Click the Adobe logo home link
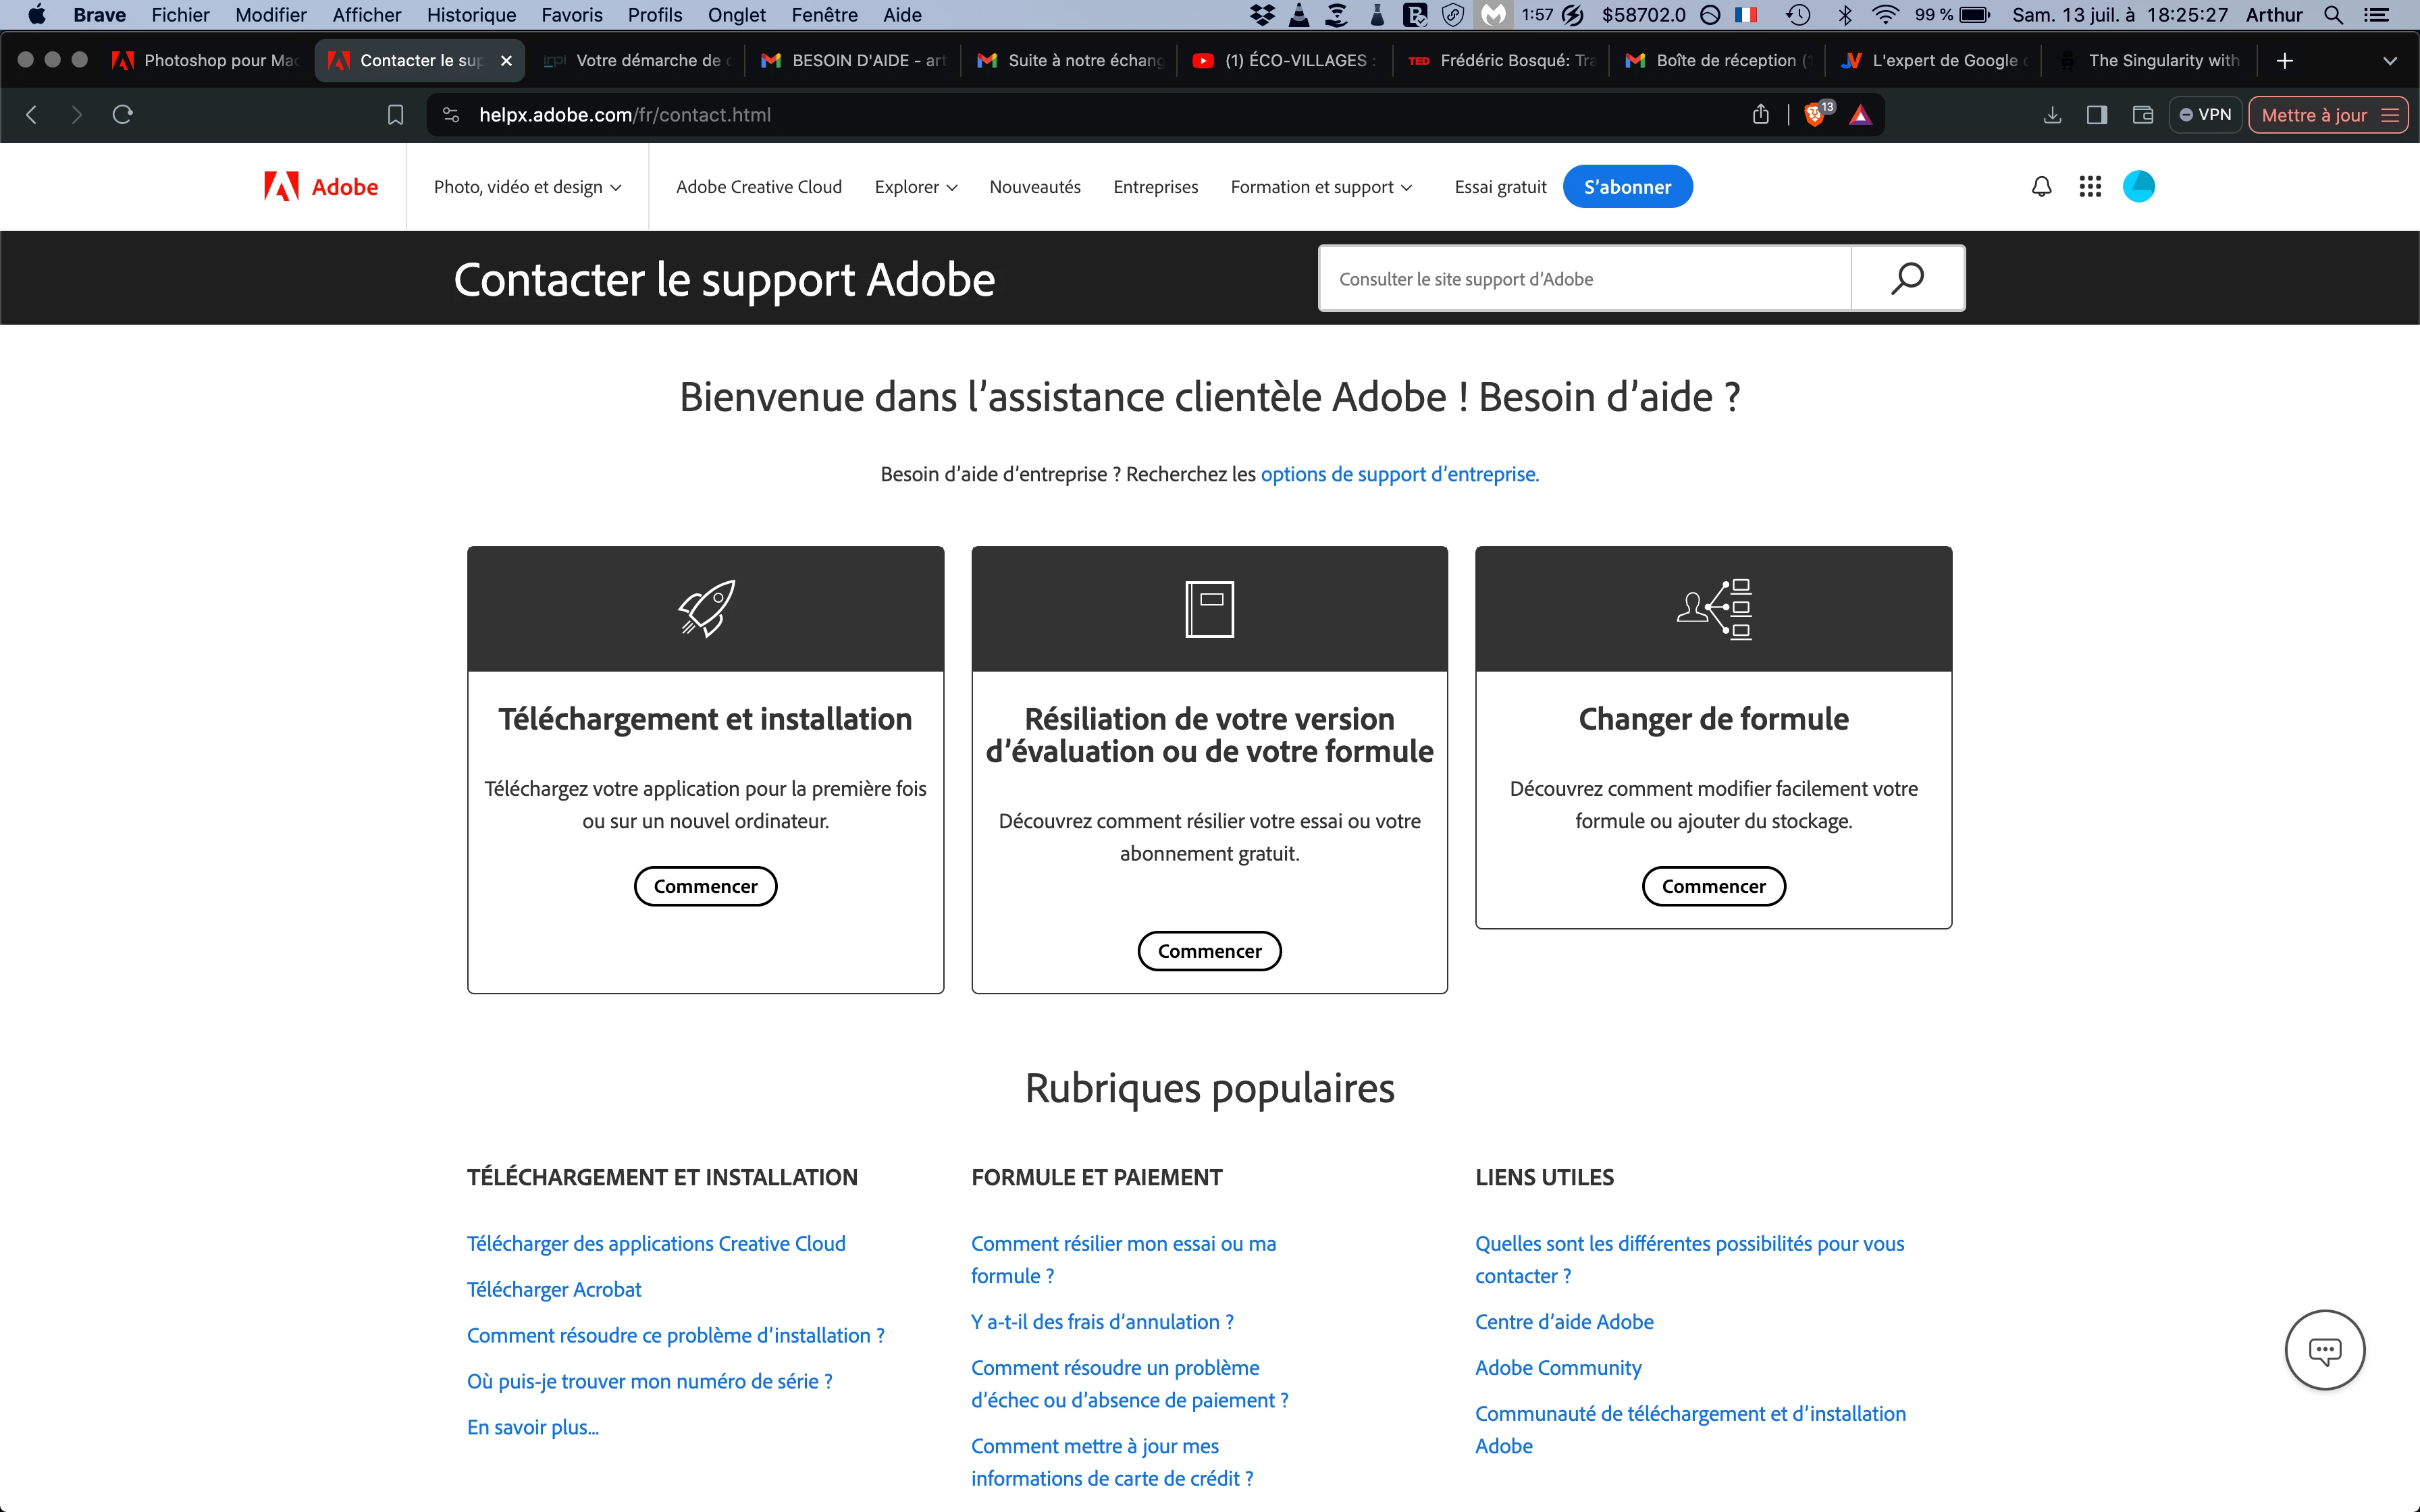Image resolution: width=2420 pixels, height=1512 pixels. (321, 187)
